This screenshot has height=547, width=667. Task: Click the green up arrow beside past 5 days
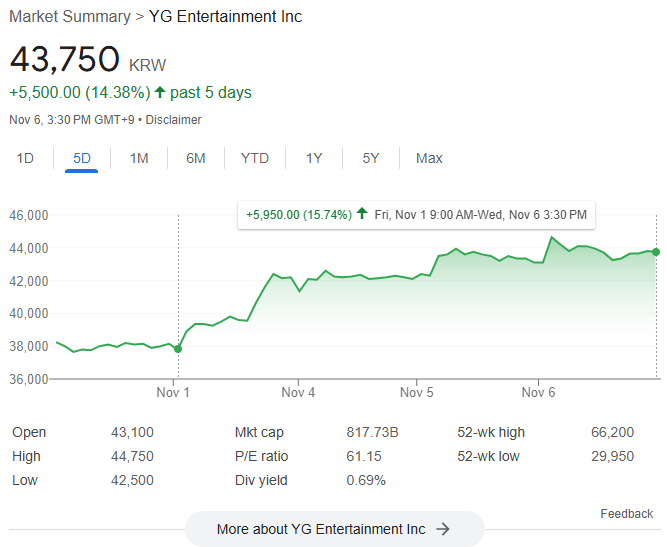tap(160, 92)
